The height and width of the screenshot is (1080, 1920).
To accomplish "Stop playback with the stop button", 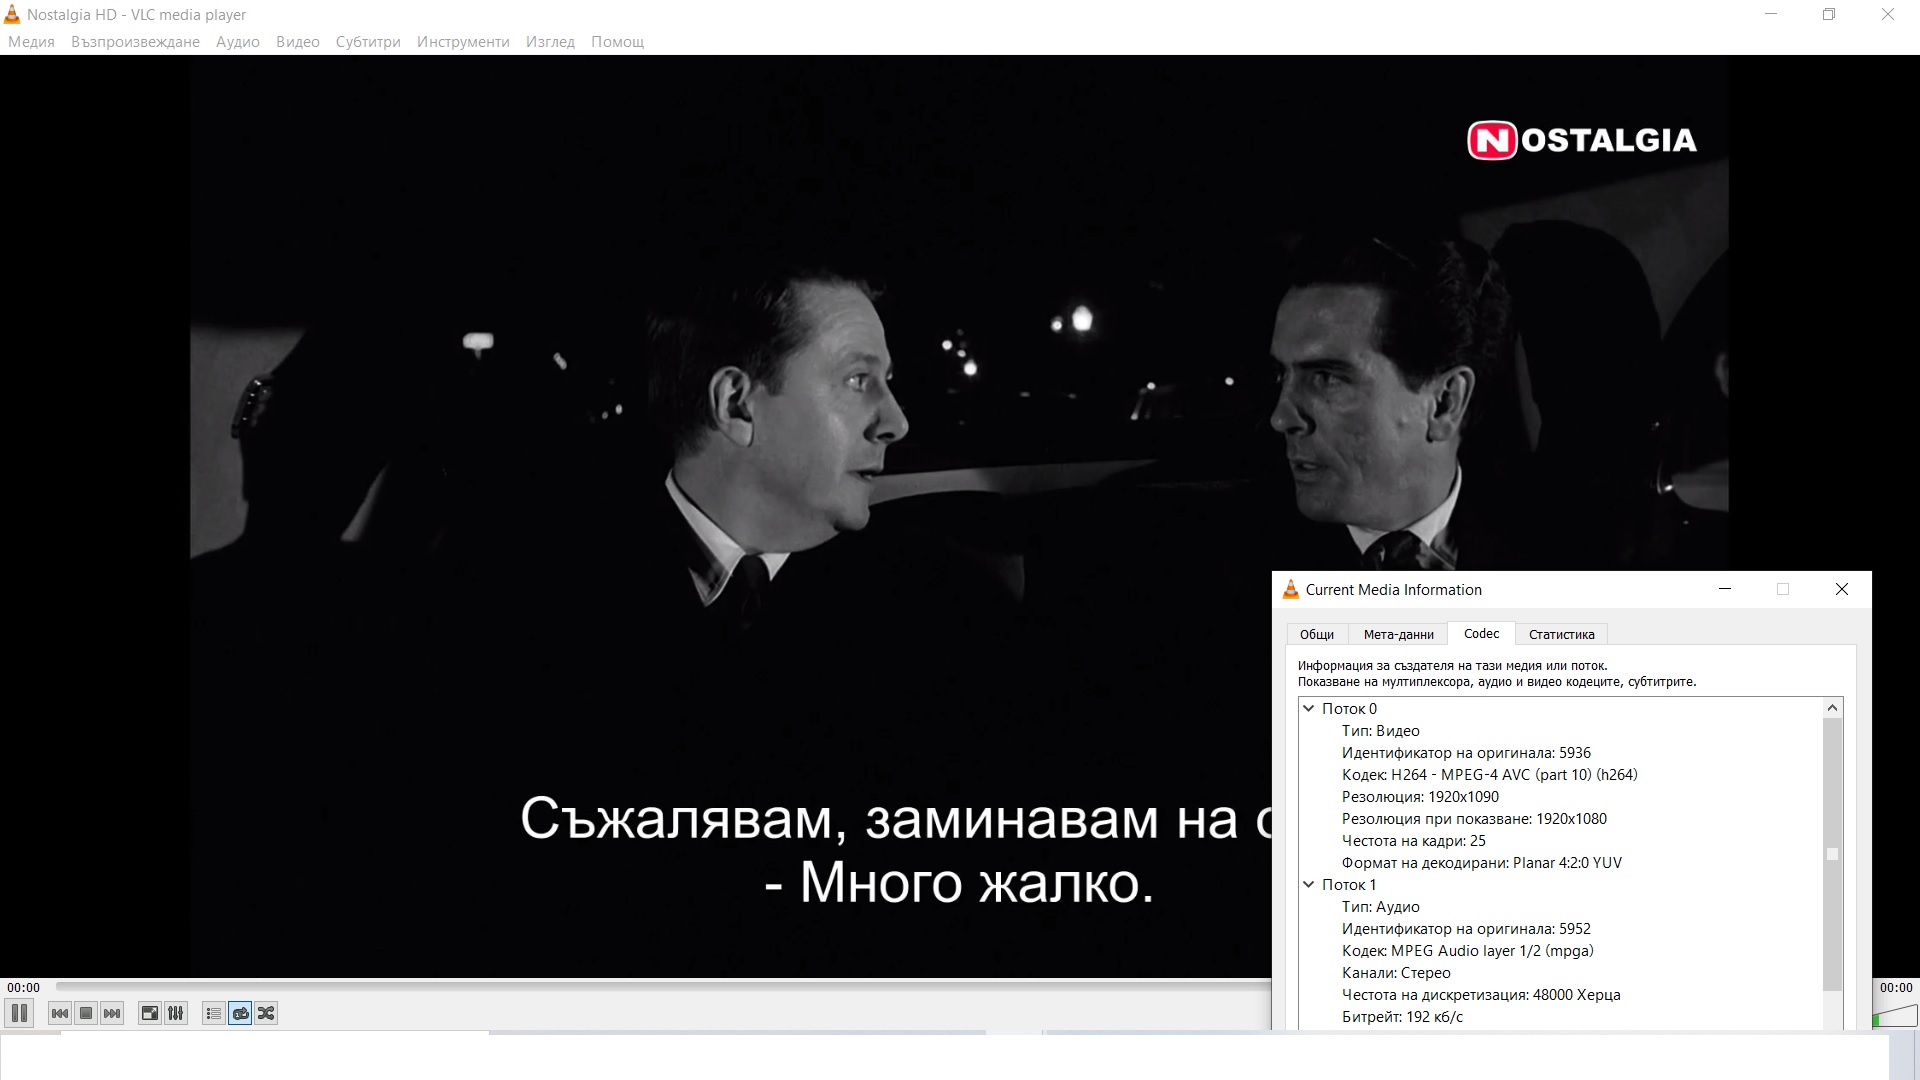I will tap(86, 1013).
